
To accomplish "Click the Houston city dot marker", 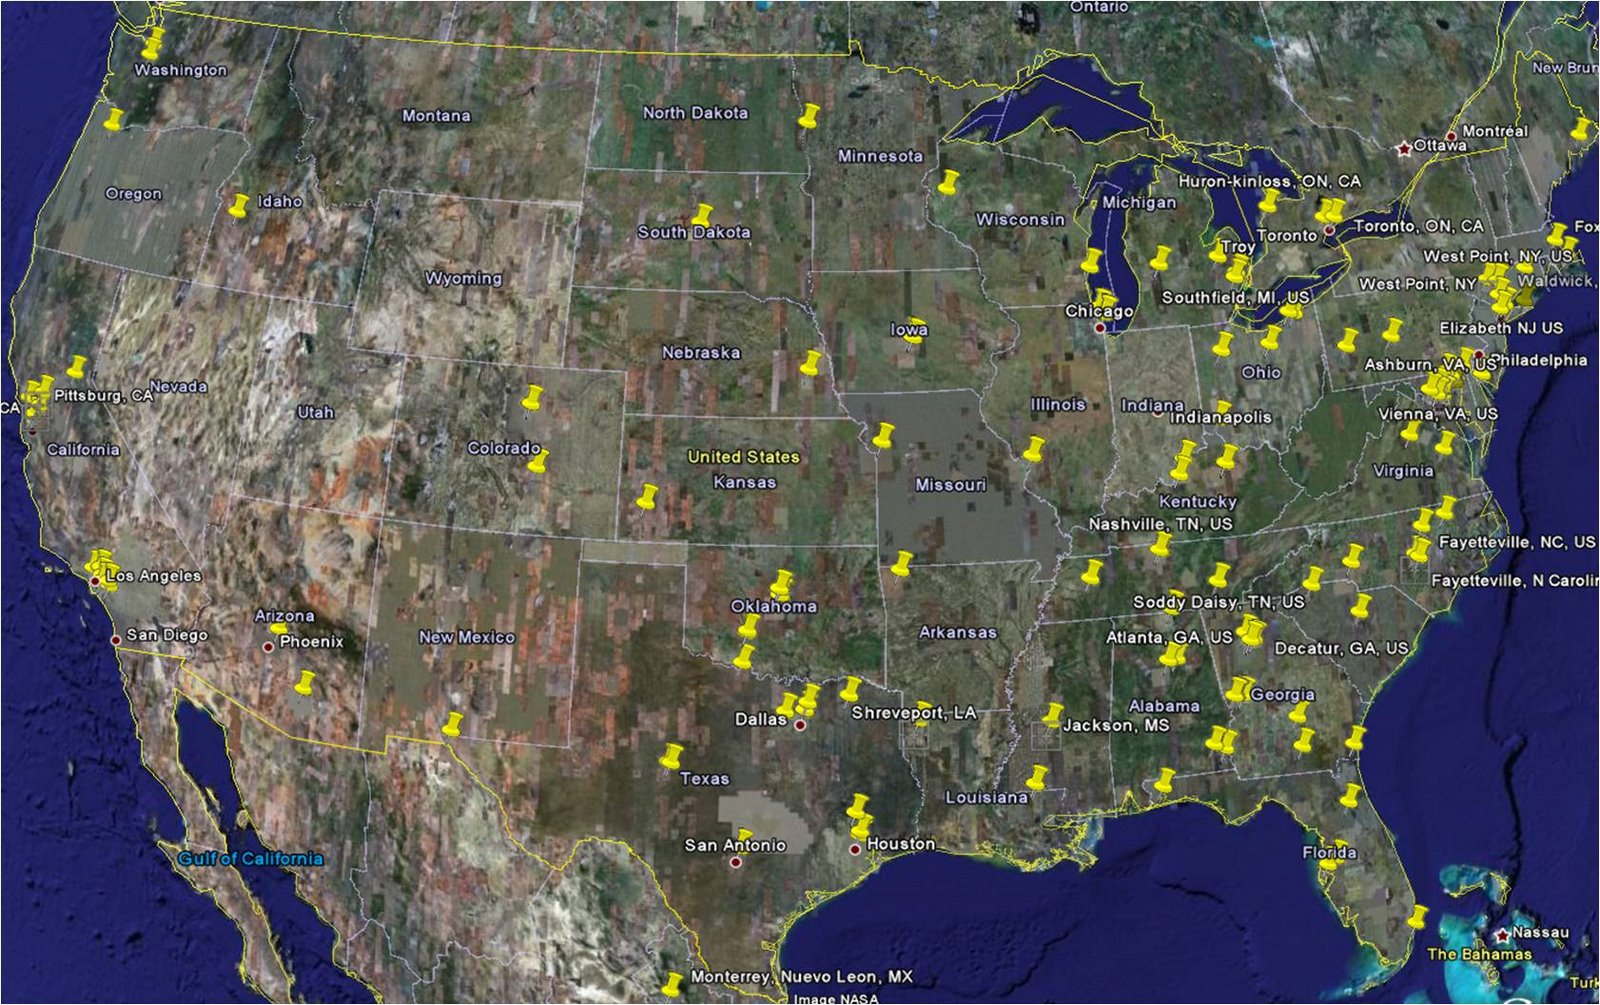I will pyautogui.click(x=855, y=850).
